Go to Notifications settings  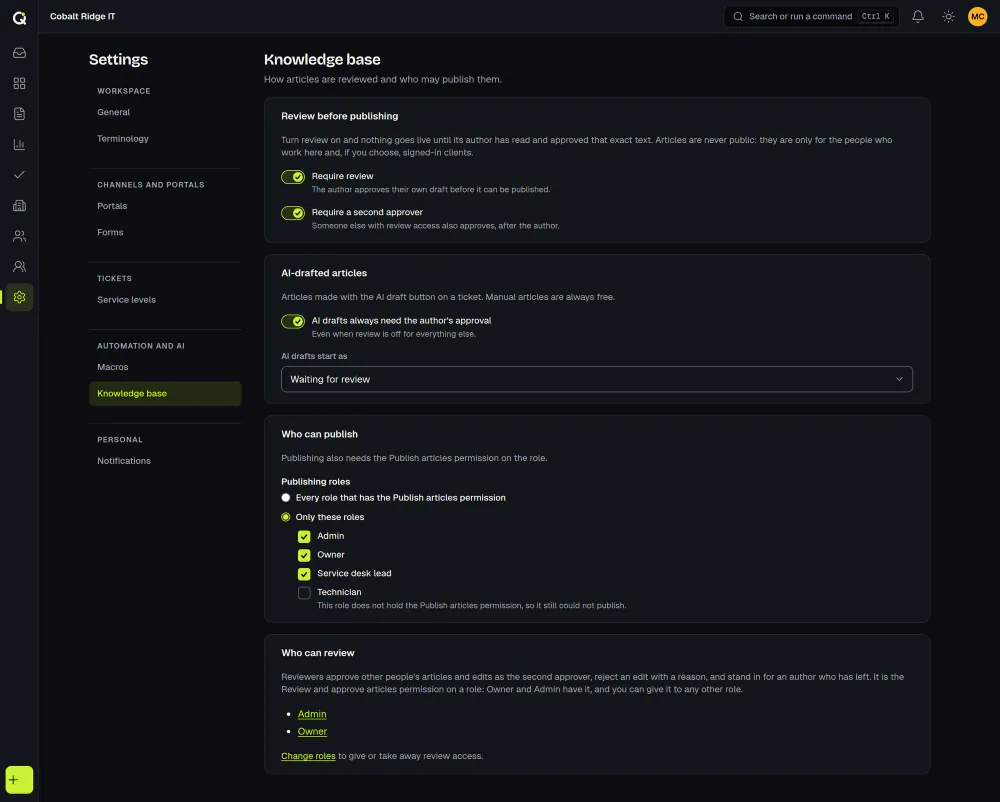(165, 461)
